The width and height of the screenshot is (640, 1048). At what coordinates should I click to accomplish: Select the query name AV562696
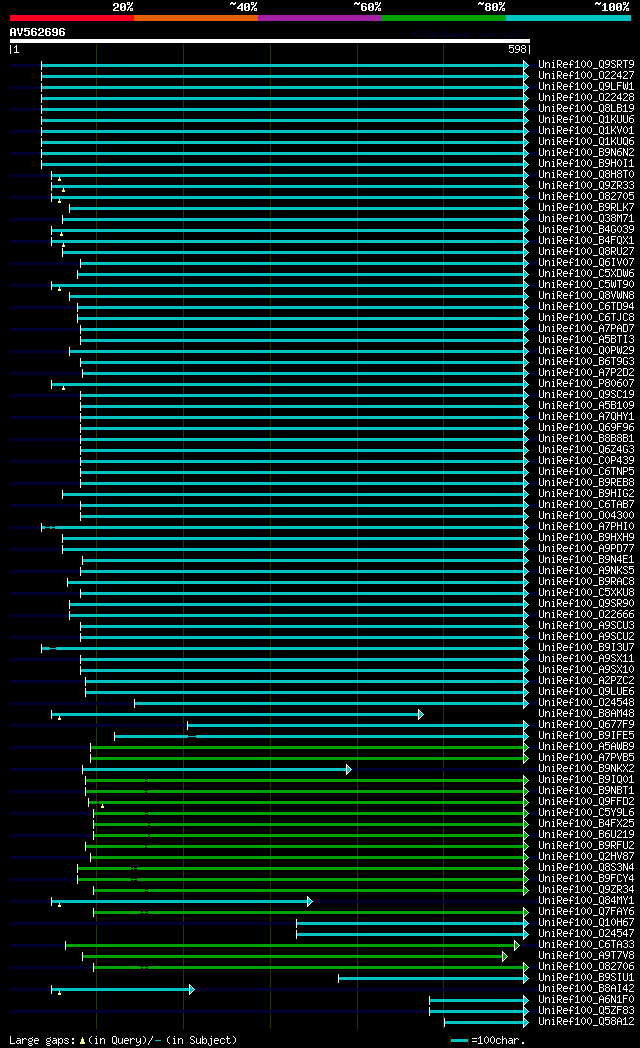[37, 32]
